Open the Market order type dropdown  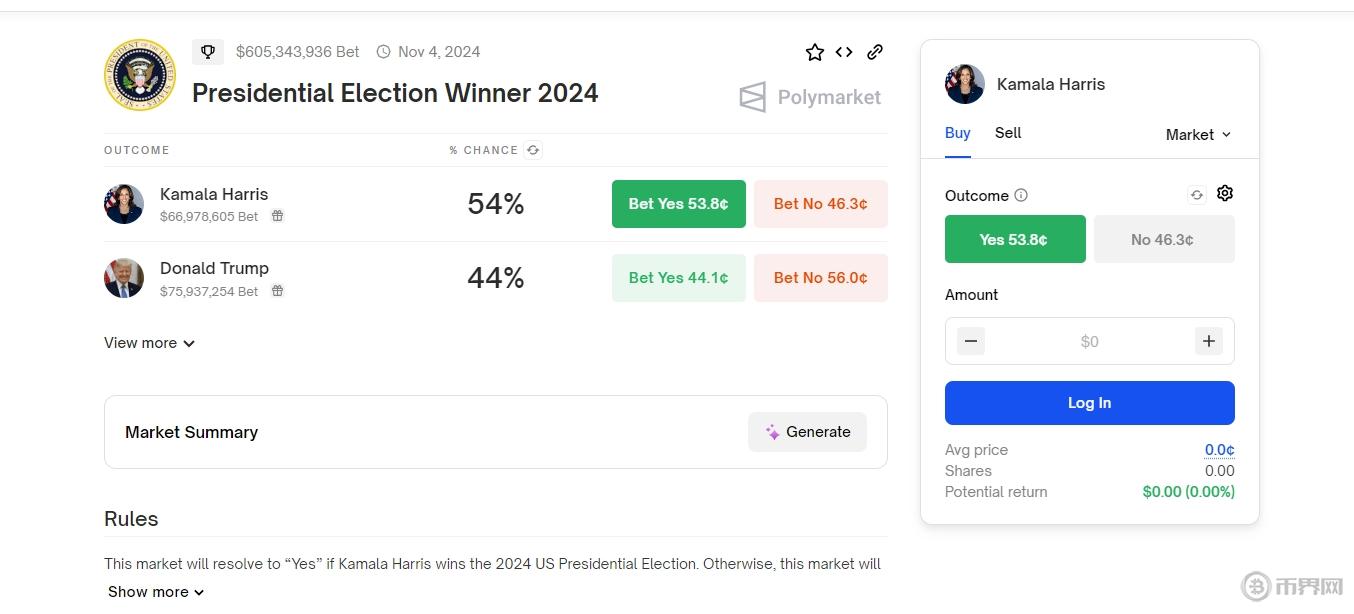(1198, 134)
